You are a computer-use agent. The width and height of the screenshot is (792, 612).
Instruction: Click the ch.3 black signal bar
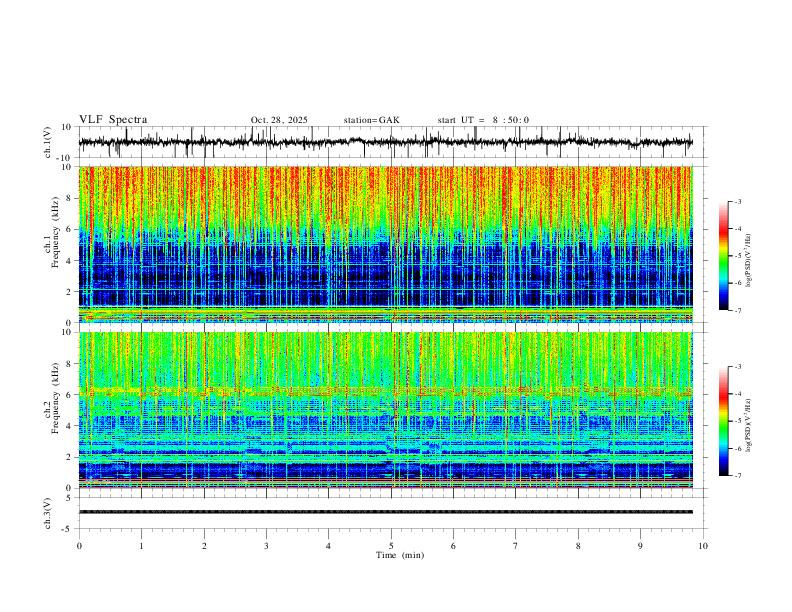pos(385,512)
